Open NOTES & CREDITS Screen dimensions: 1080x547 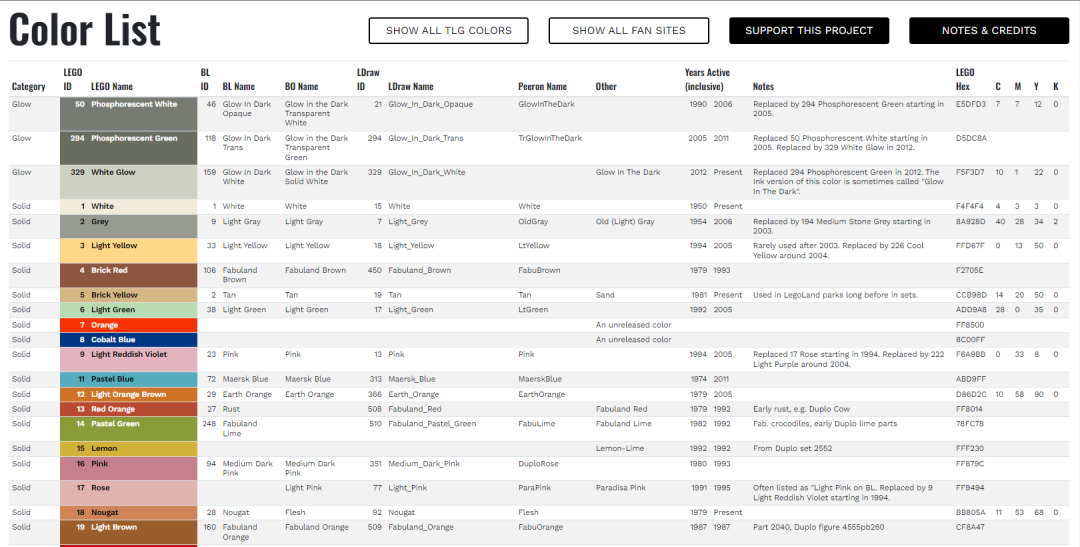coord(989,30)
